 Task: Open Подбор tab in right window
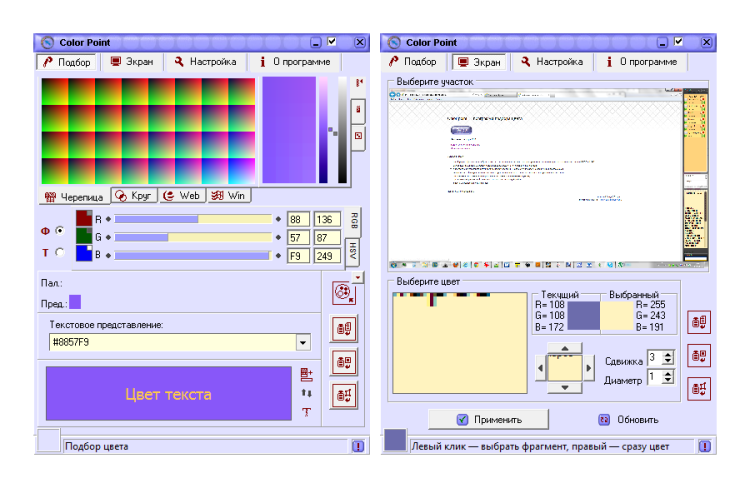tap(413, 62)
